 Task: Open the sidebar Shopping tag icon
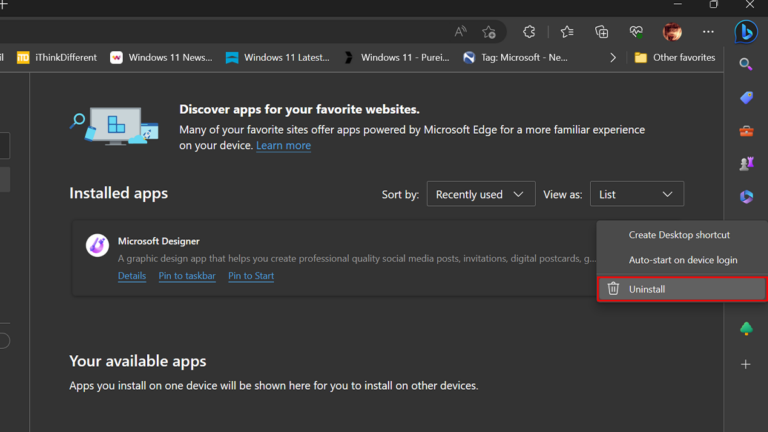pyautogui.click(x=746, y=97)
